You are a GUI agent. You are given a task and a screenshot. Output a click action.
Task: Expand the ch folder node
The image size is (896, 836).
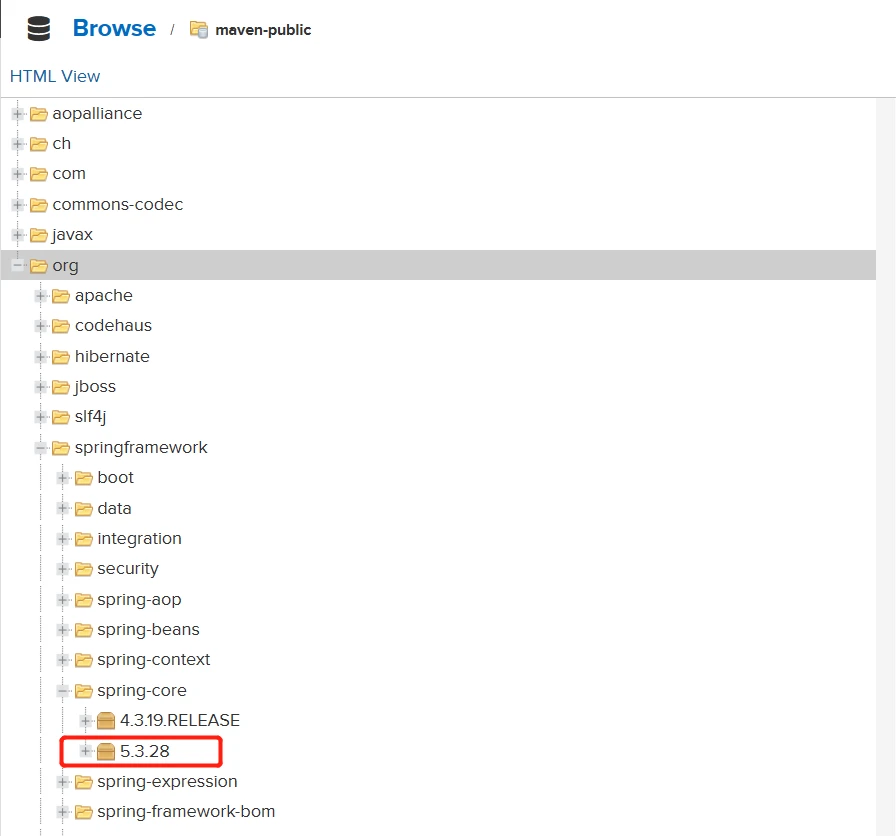click(18, 143)
